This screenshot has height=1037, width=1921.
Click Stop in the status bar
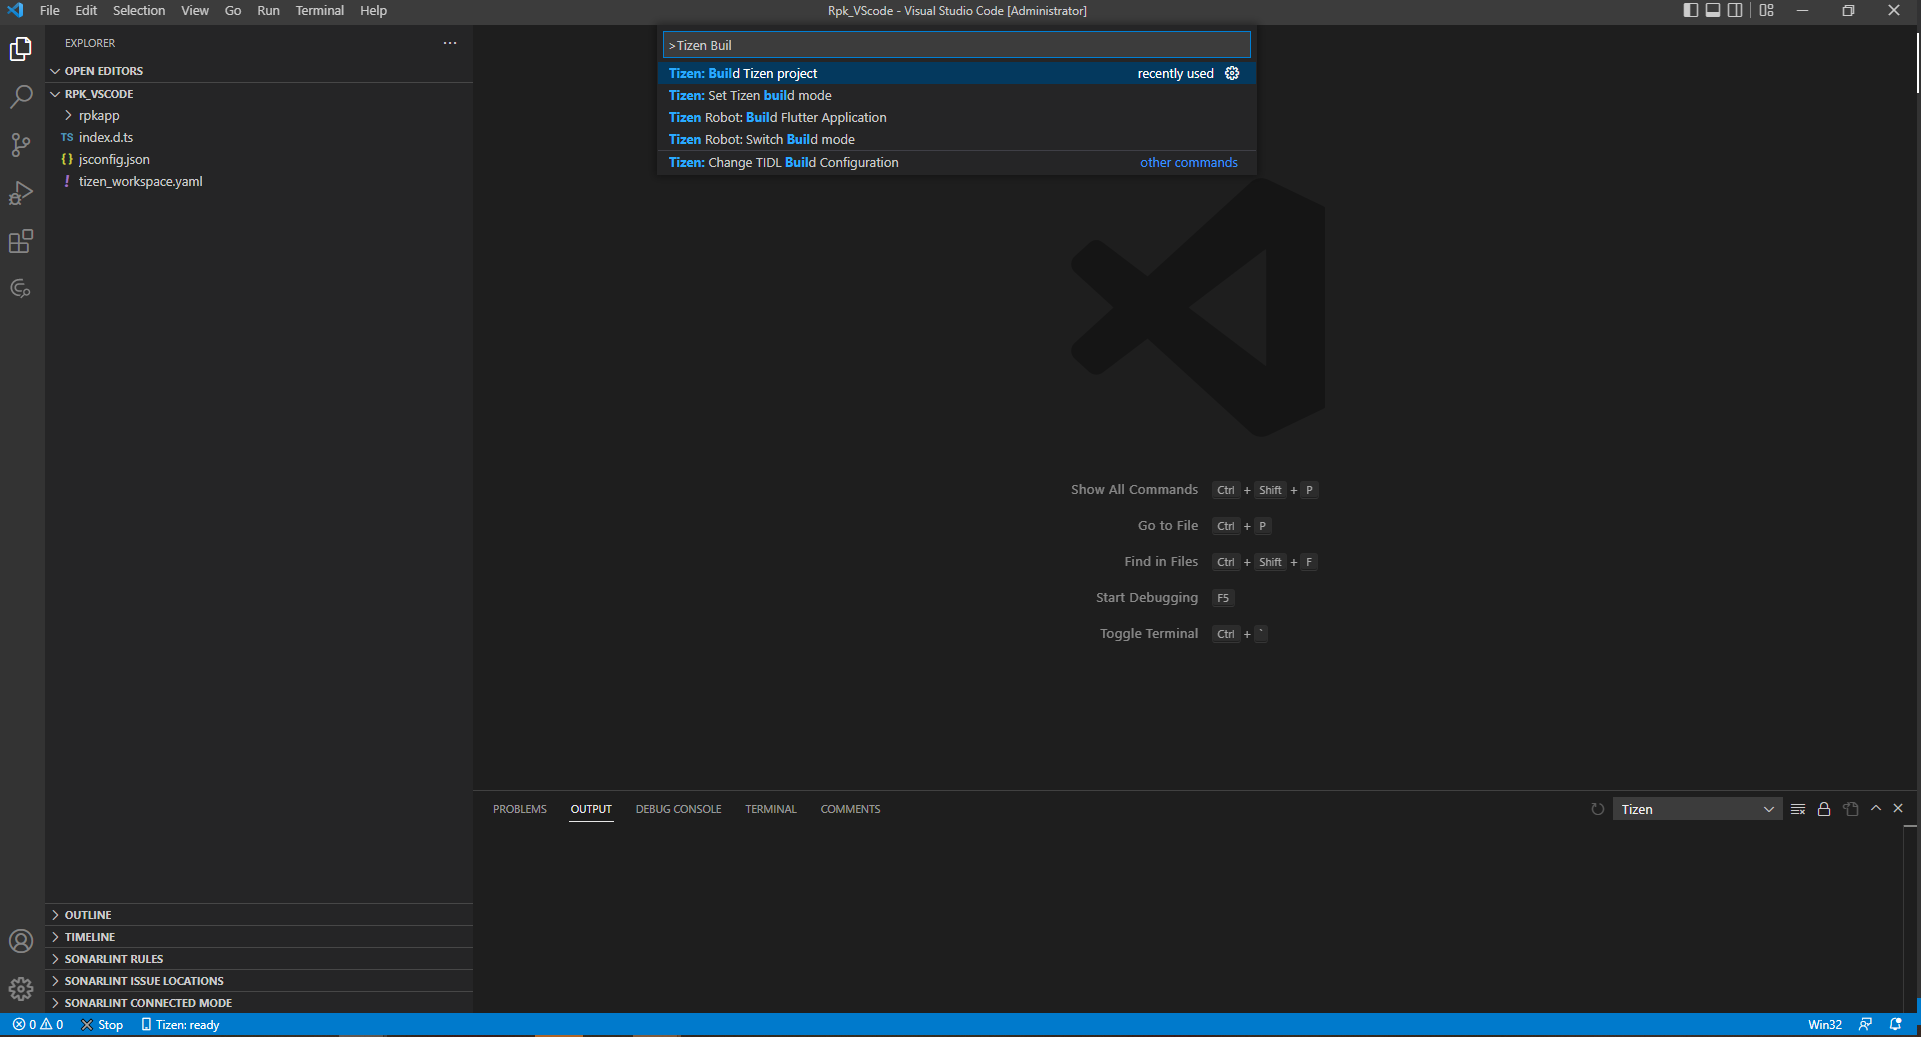103,1025
